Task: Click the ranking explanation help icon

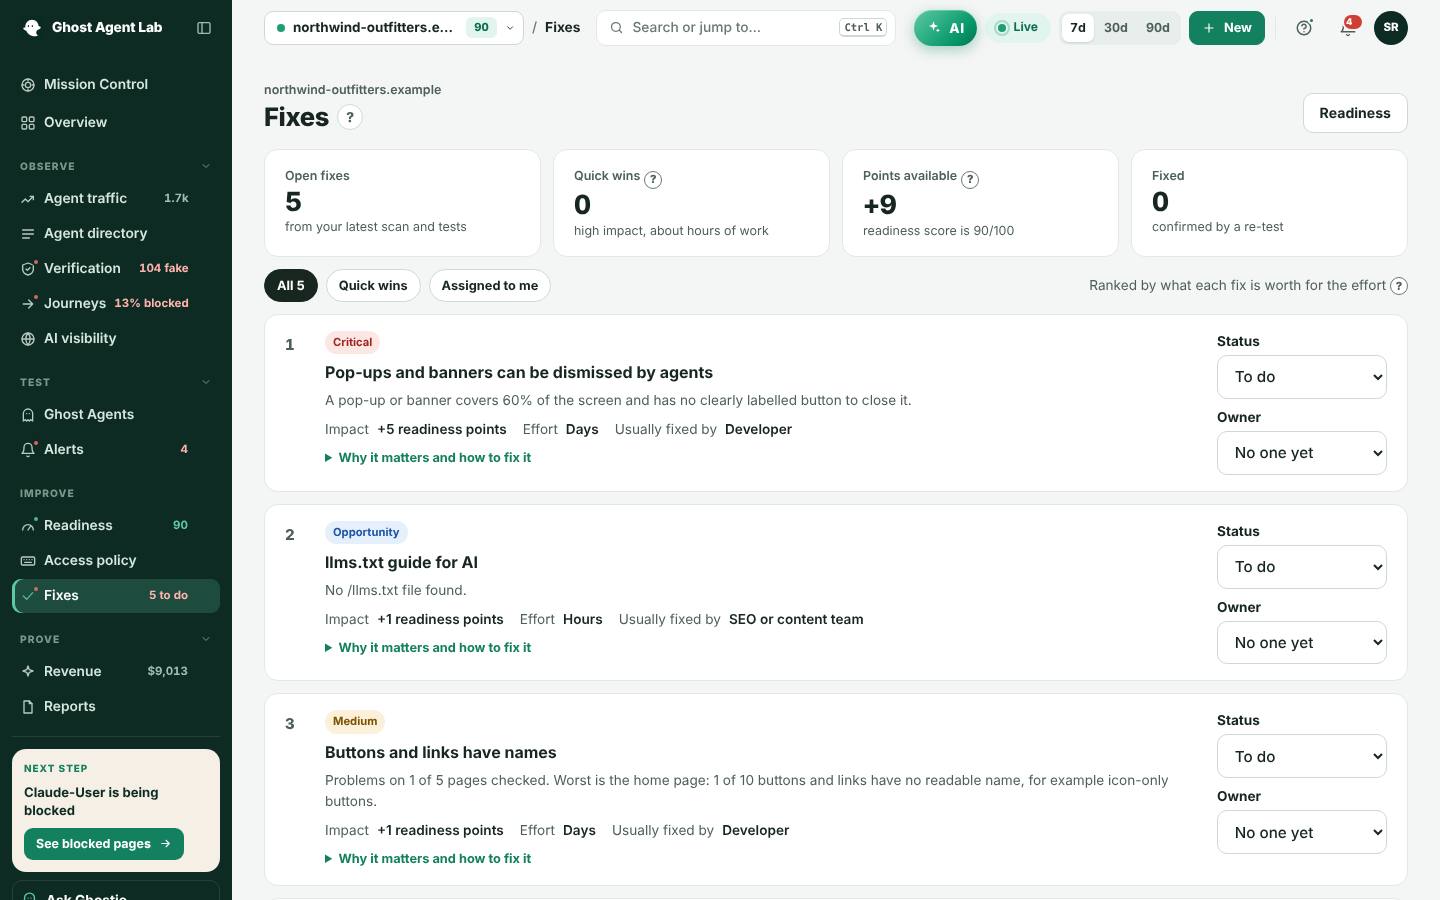Action: (x=1399, y=286)
